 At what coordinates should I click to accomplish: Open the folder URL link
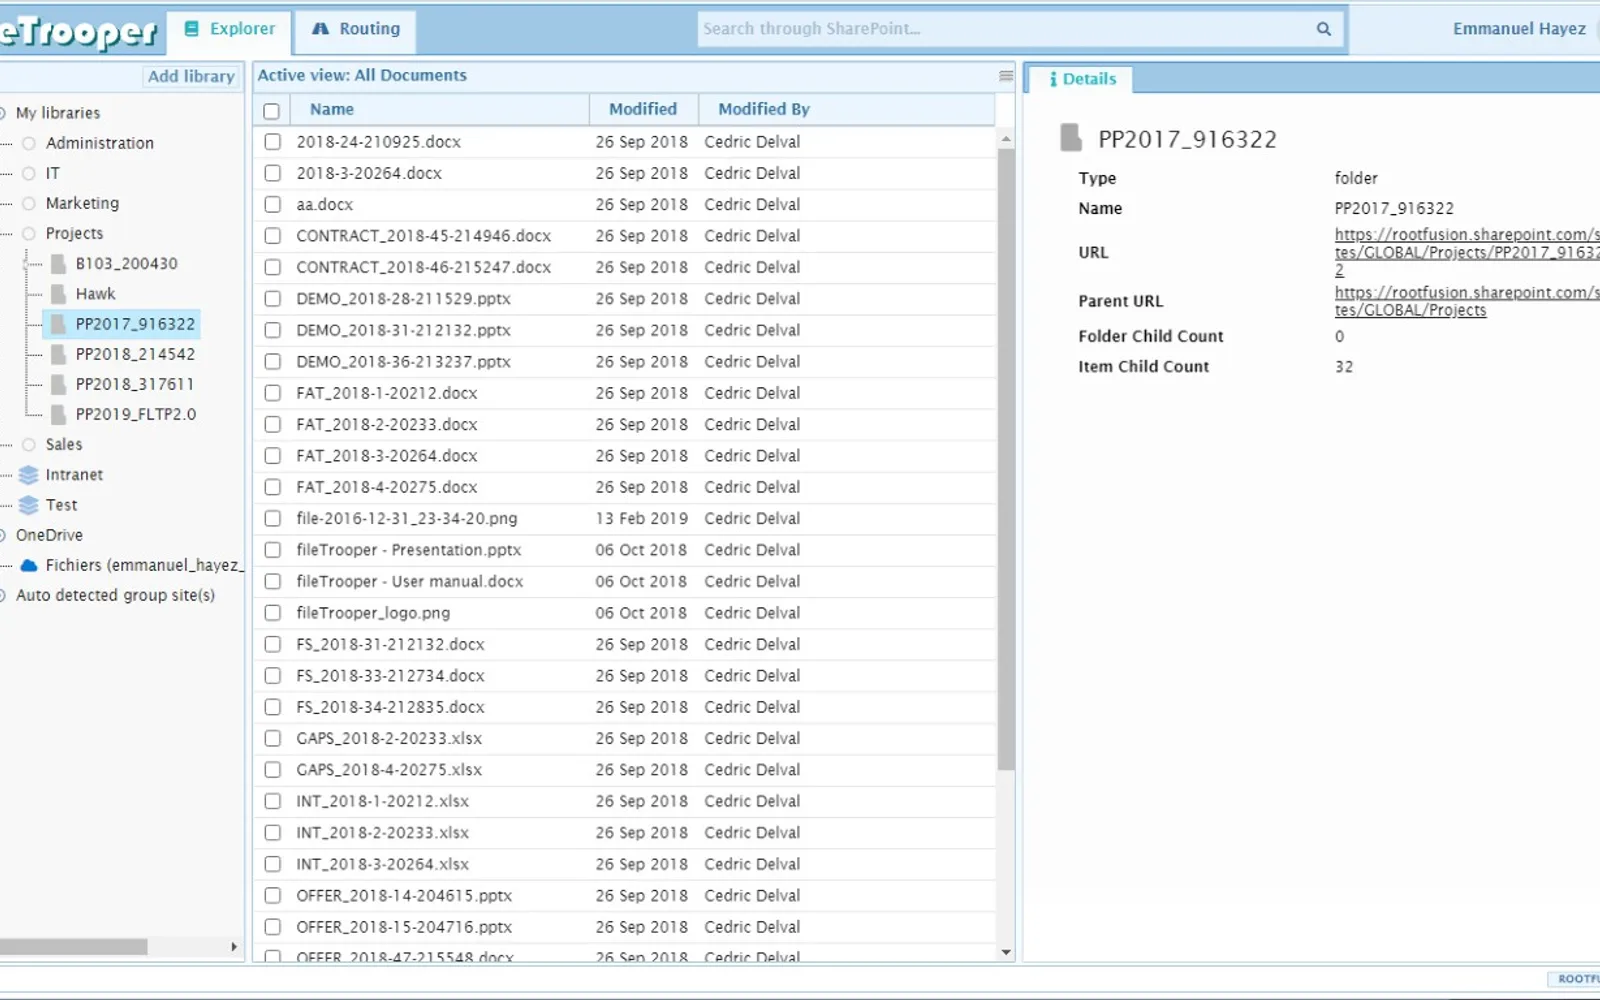(x=1466, y=252)
